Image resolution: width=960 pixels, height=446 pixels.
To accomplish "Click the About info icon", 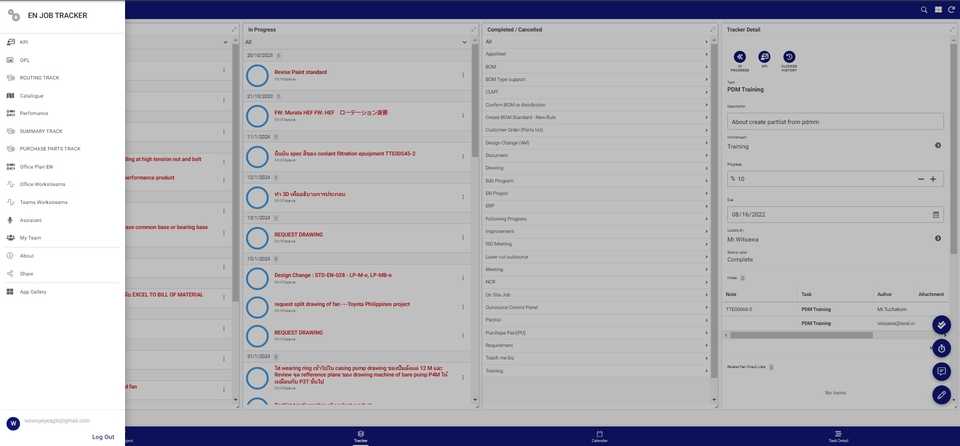I will 10,255.
